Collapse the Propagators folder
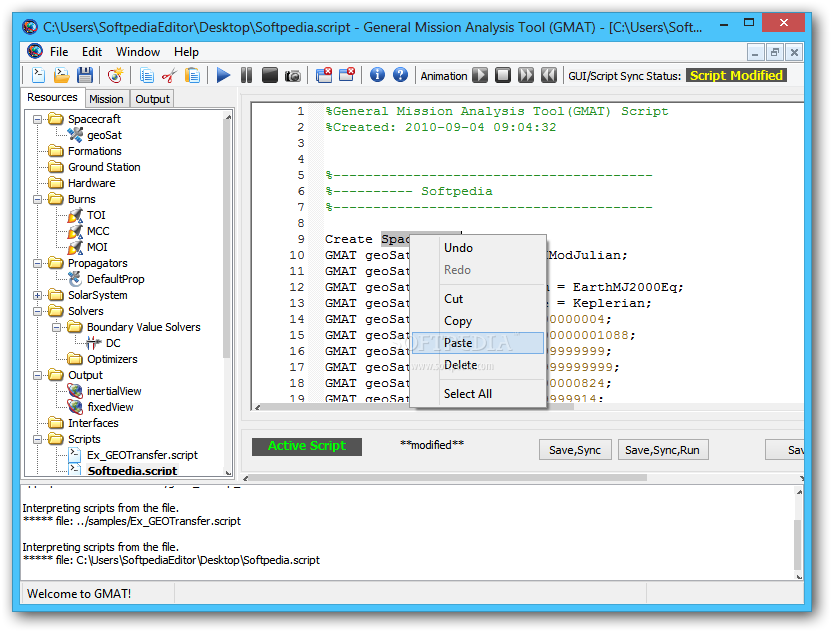Viewport: 832px width, 632px height. click(37, 263)
